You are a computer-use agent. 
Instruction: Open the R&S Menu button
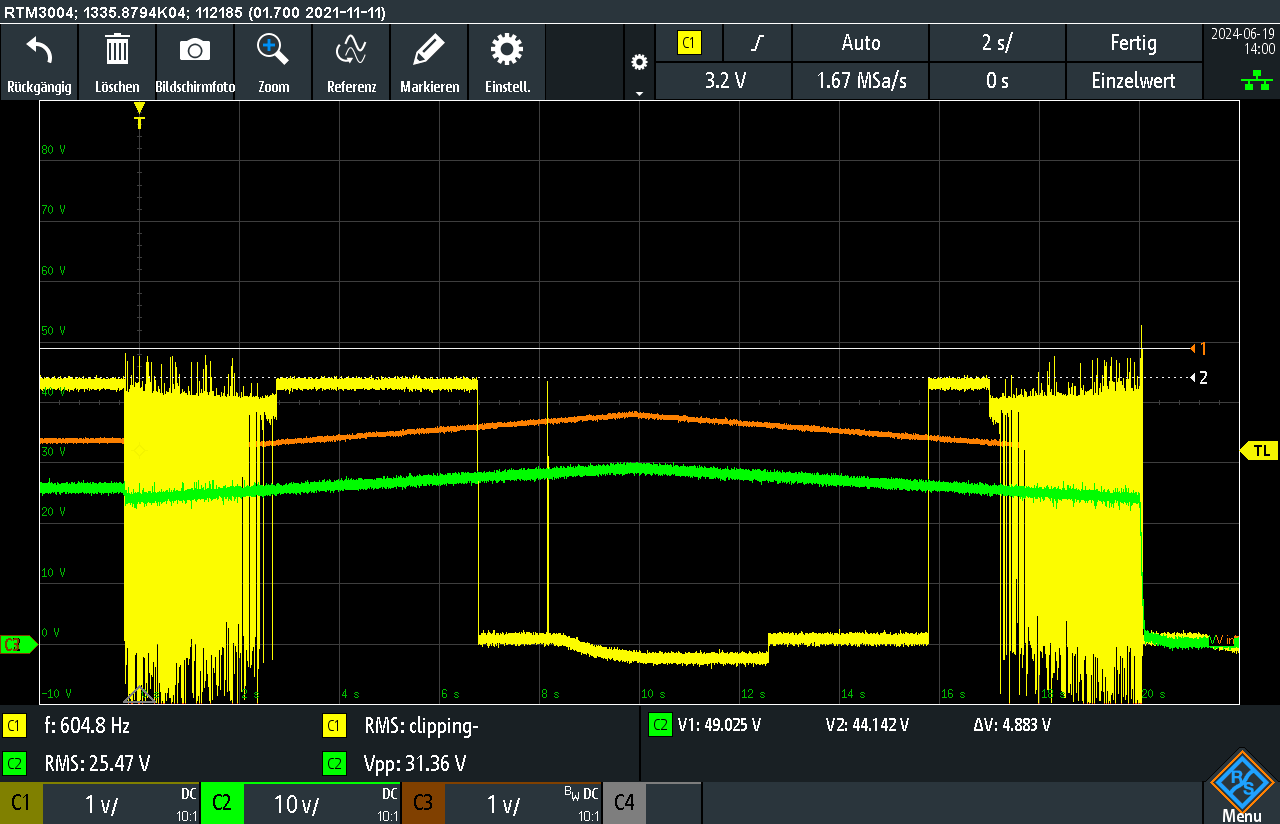pos(1241,787)
